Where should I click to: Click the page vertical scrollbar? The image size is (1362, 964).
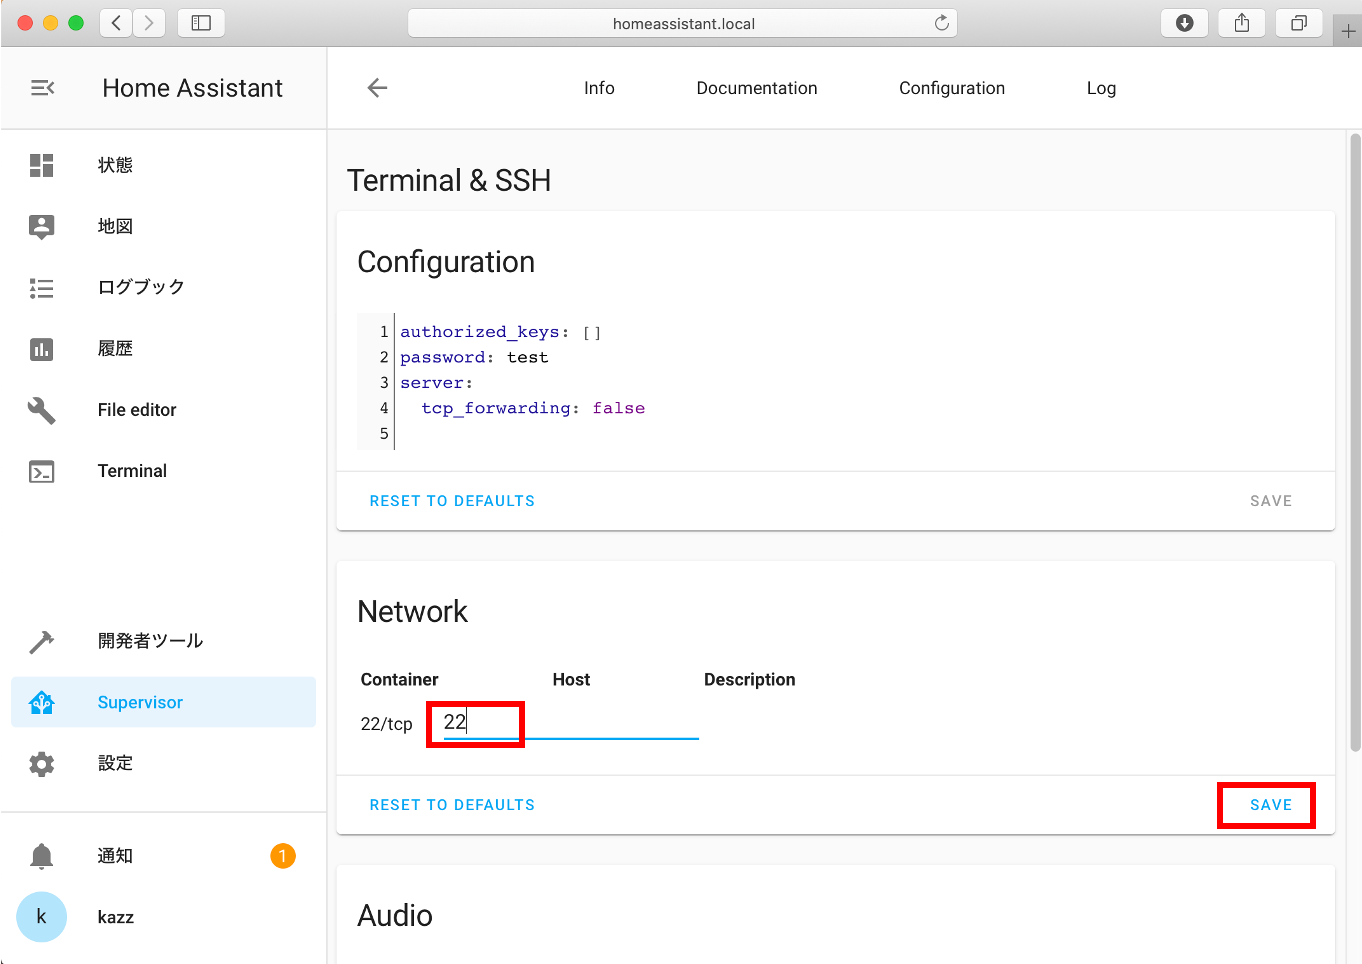tap(1355, 441)
